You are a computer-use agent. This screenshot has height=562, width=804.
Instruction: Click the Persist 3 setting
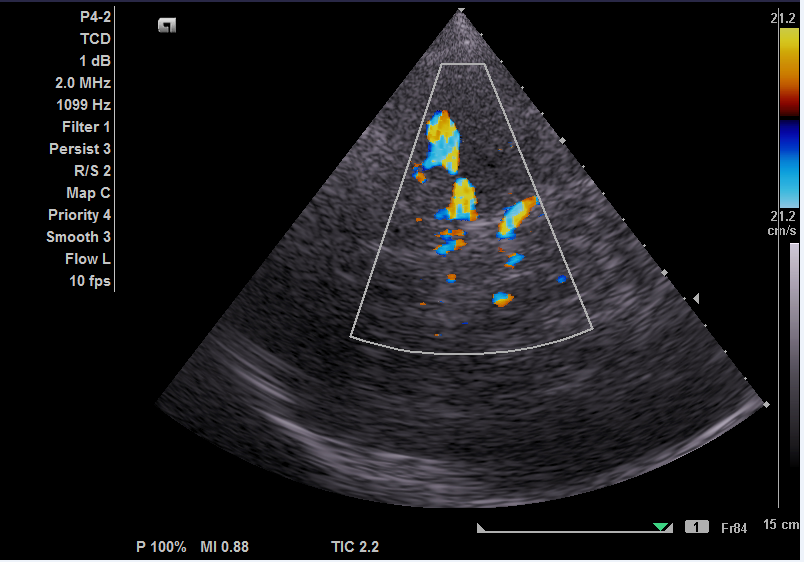tap(80, 149)
